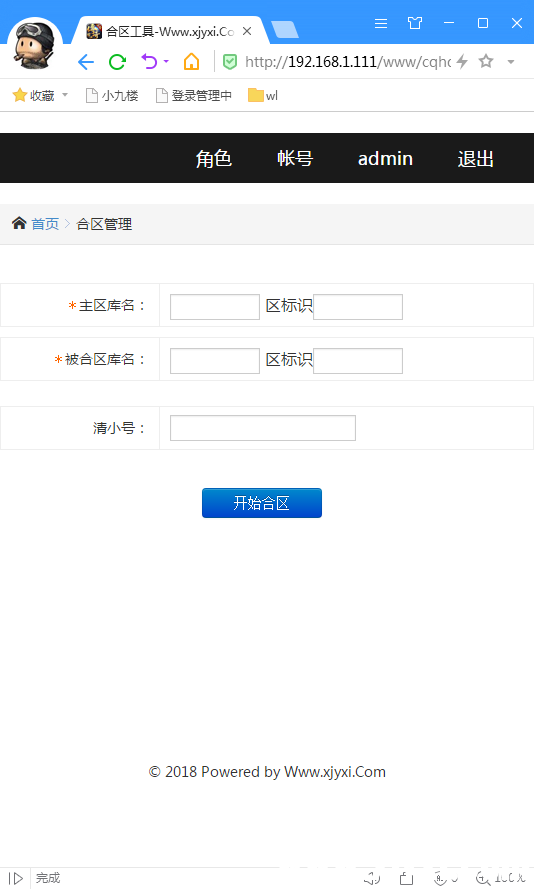
Task: Expand address bar dropdown arrow
Action: pyautogui.click(x=511, y=62)
